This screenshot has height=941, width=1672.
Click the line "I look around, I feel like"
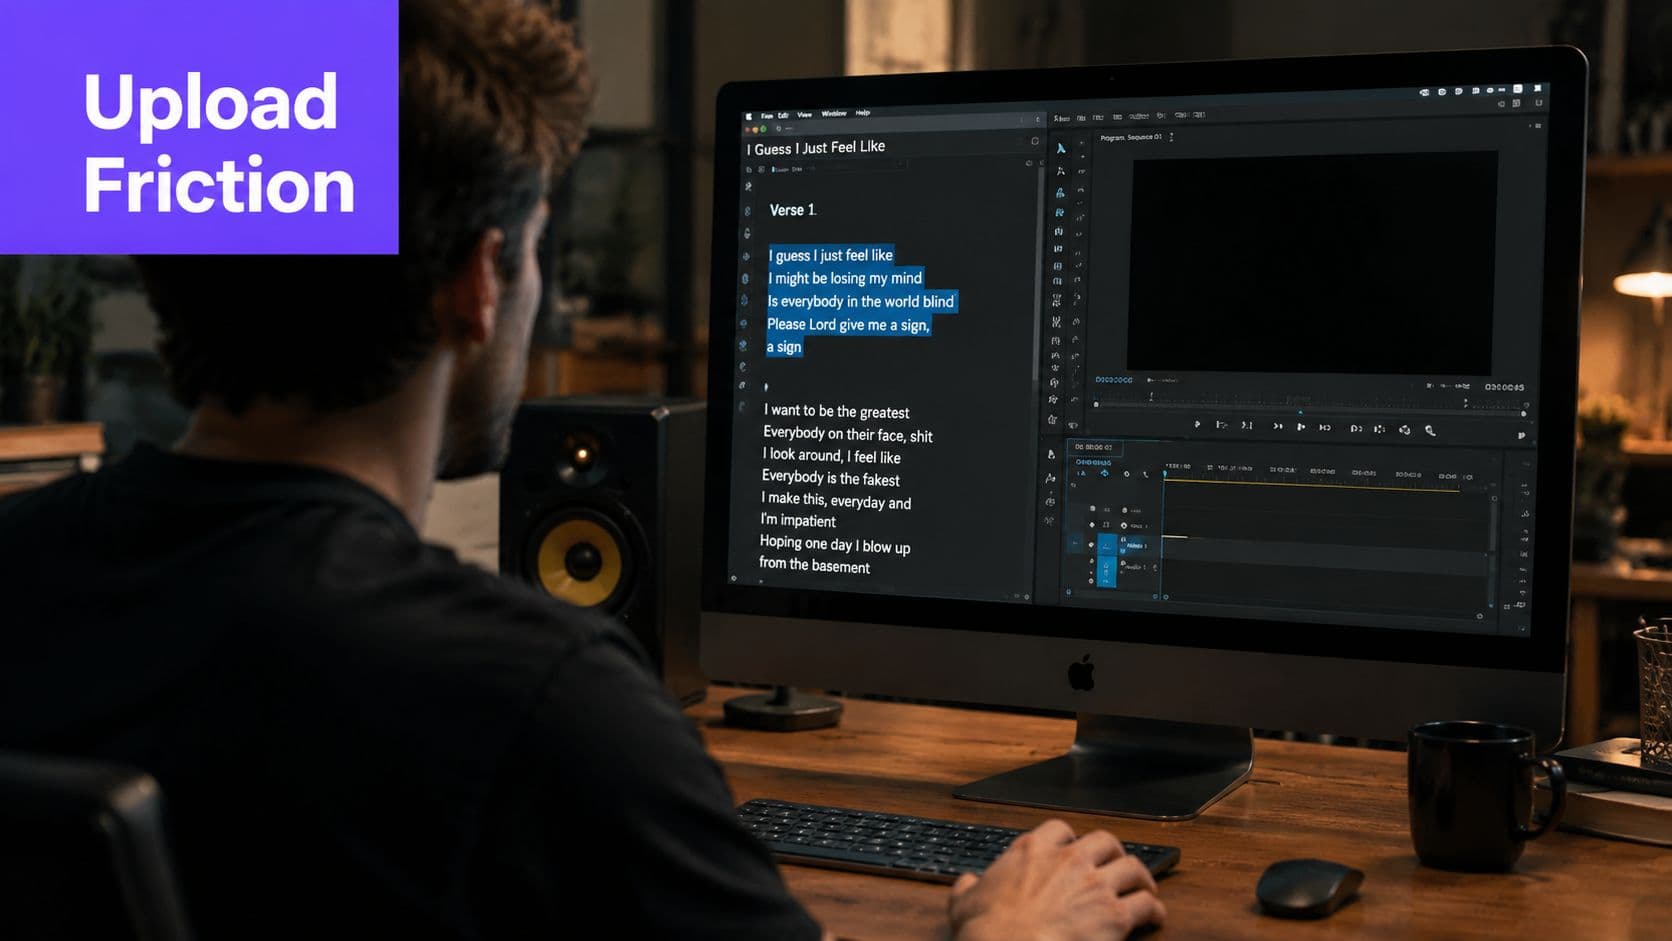[831, 455]
